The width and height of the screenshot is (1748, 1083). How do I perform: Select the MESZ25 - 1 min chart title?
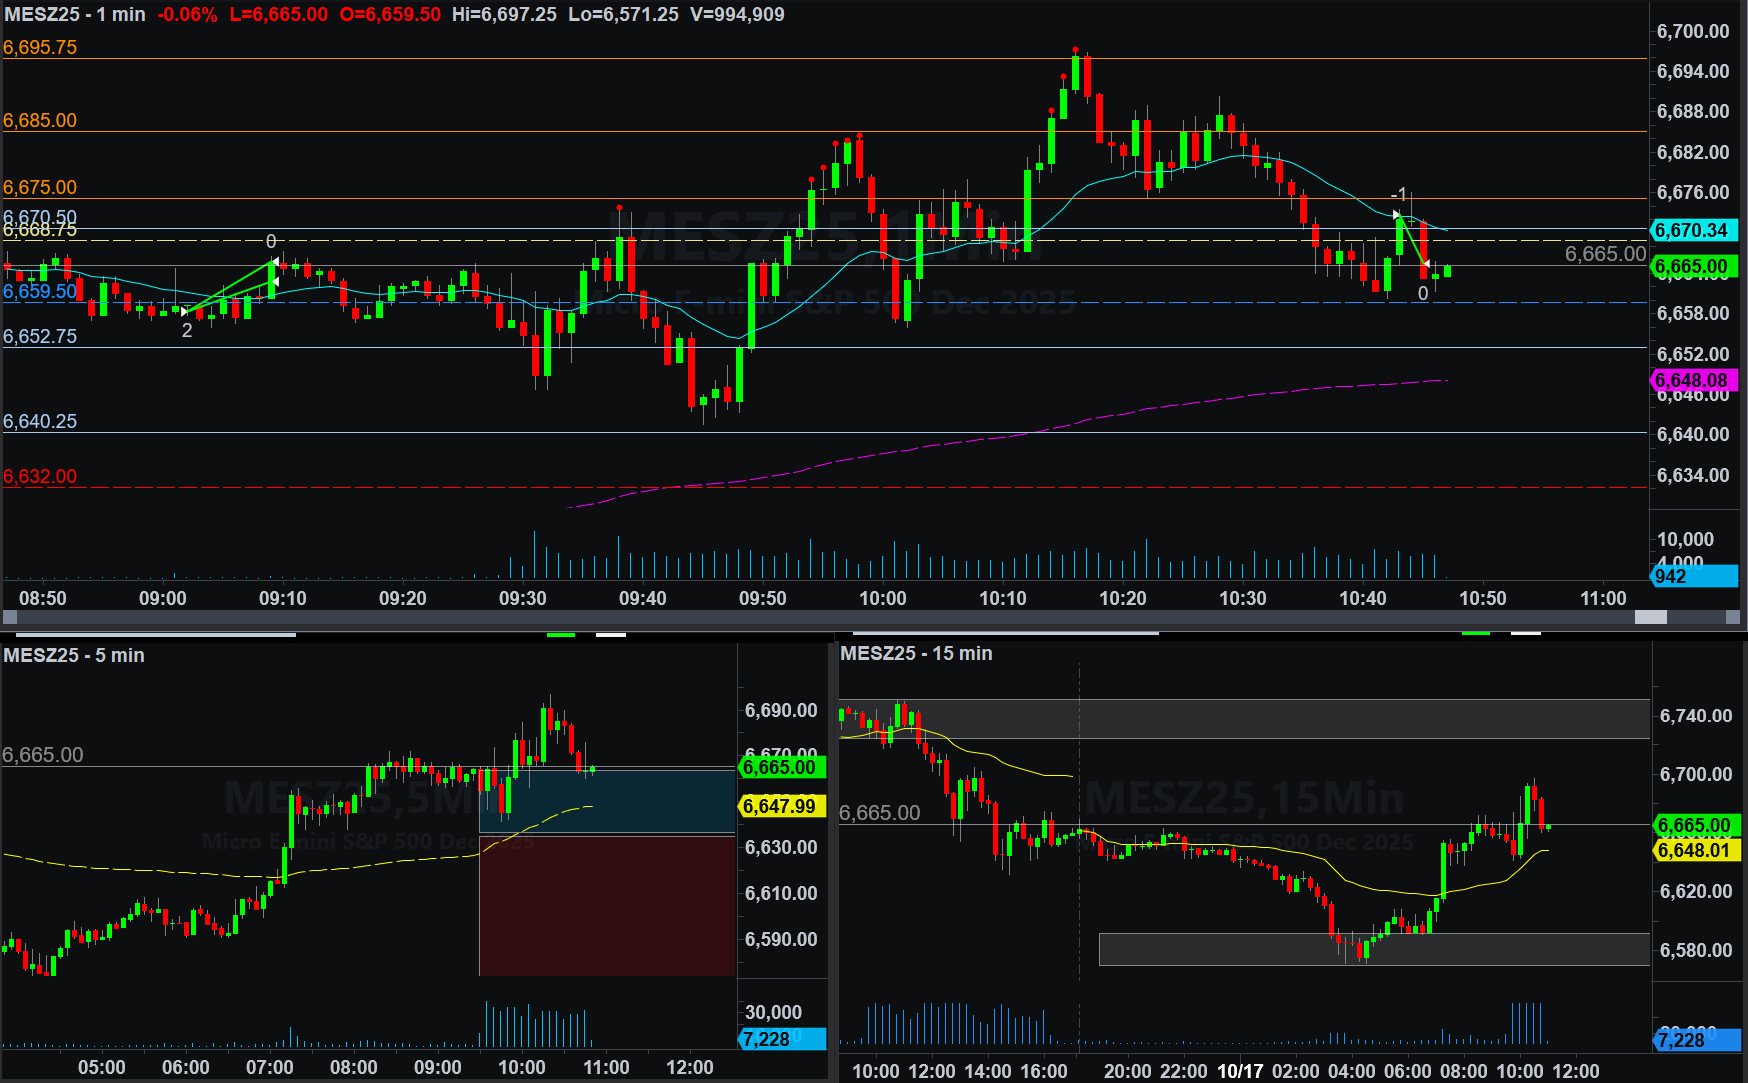(75, 15)
